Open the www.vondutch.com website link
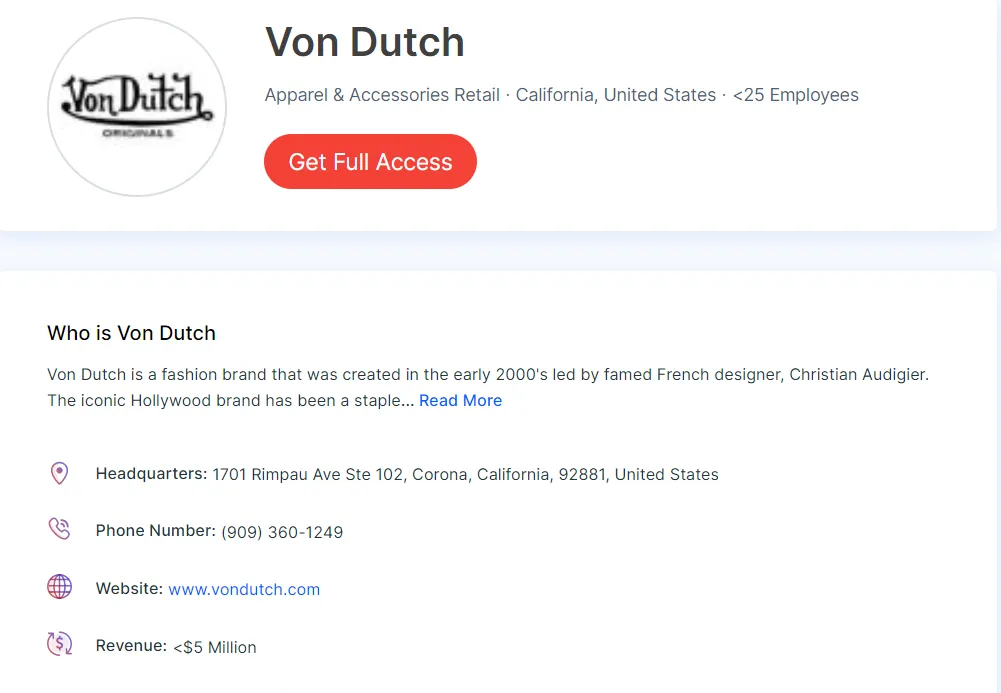Viewport: 1001px width, 693px height. [244, 589]
